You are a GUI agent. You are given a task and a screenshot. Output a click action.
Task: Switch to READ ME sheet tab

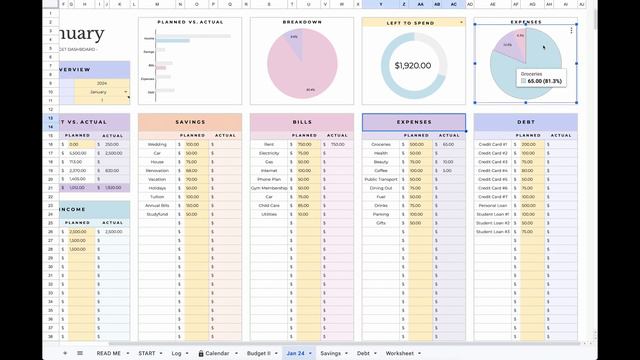pyautogui.click(x=109, y=353)
